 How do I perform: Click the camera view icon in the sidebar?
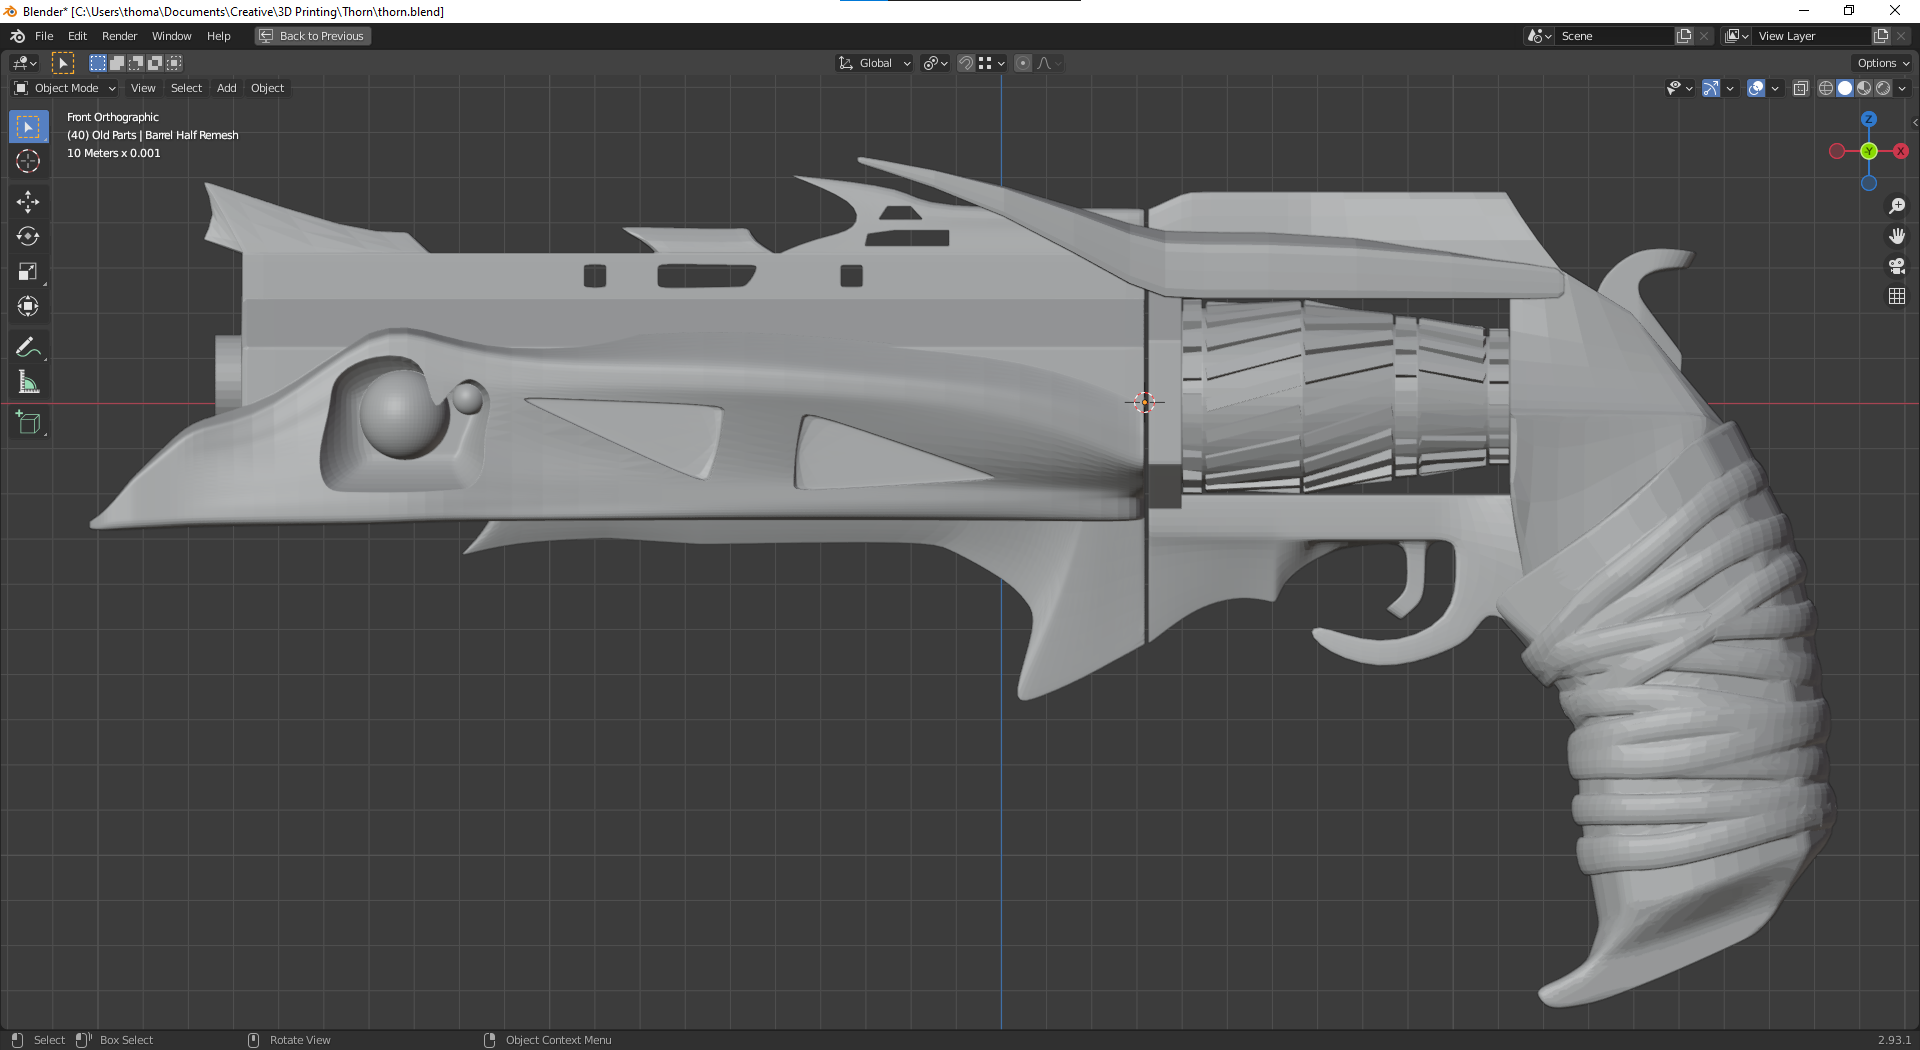tap(1896, 266)
